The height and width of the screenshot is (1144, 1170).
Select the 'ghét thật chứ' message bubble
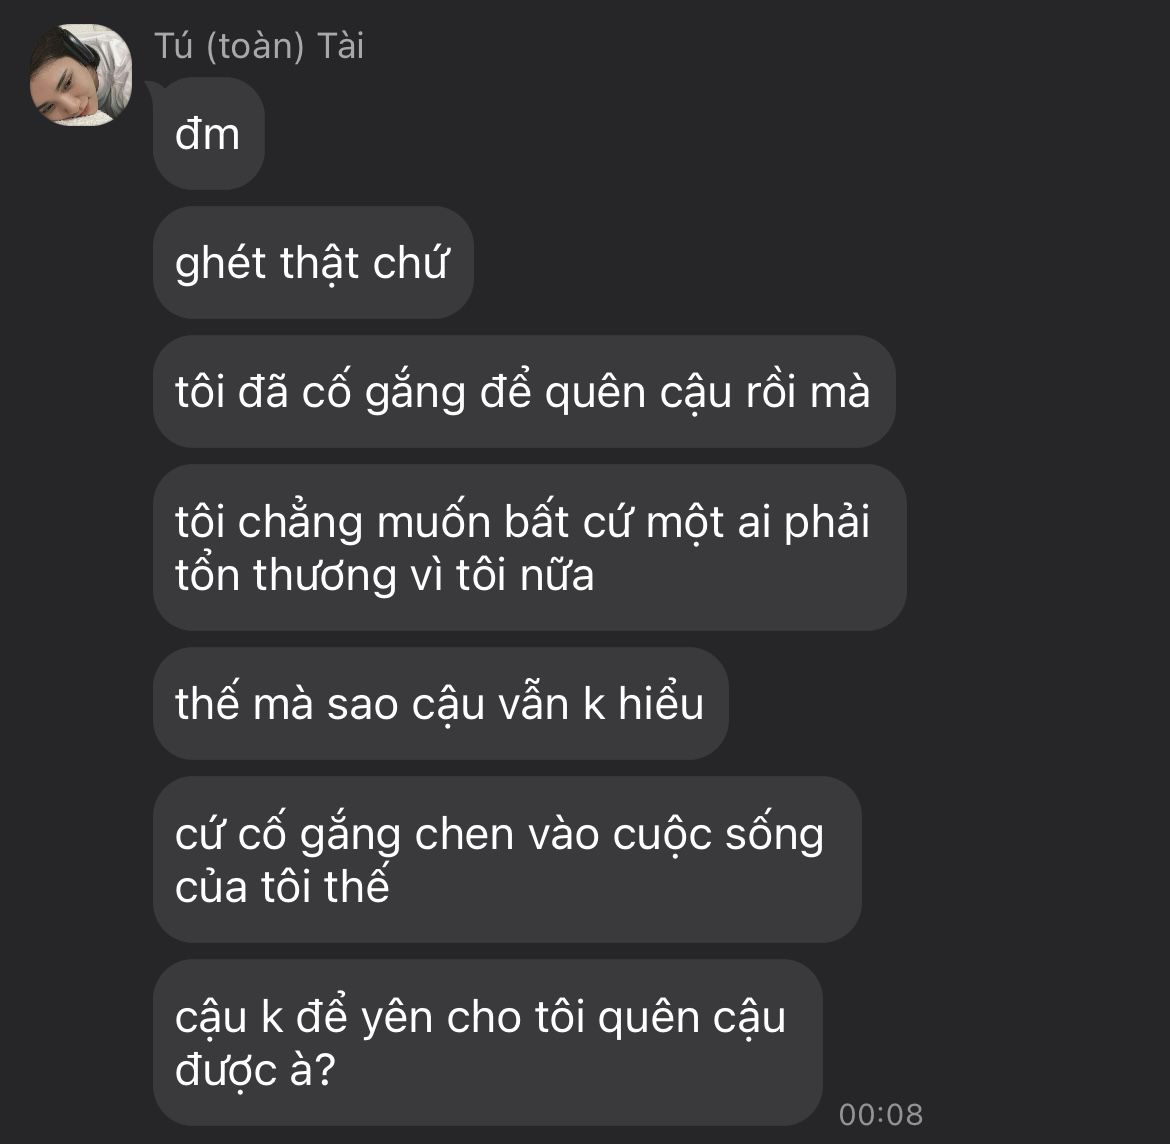coord(313,263)
